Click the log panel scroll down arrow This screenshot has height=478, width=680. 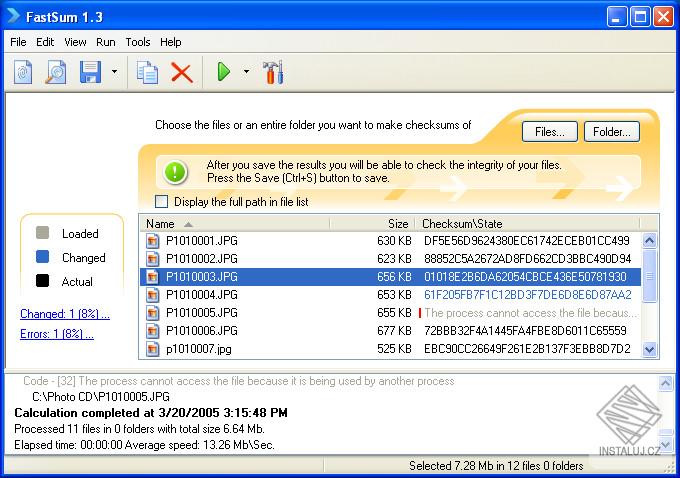pos(665,444)
